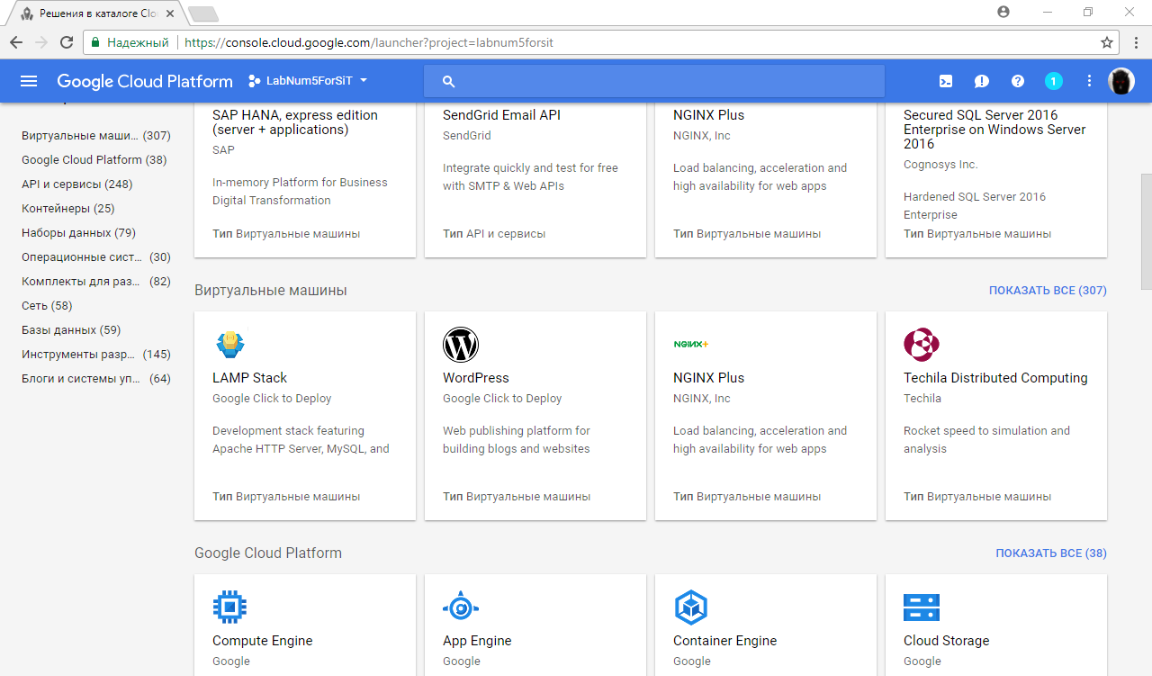The height and width of the screenshot is (676, 1152).
Task: Filter by Блоги и системы уп... (64)
Action: click(96, 378)
